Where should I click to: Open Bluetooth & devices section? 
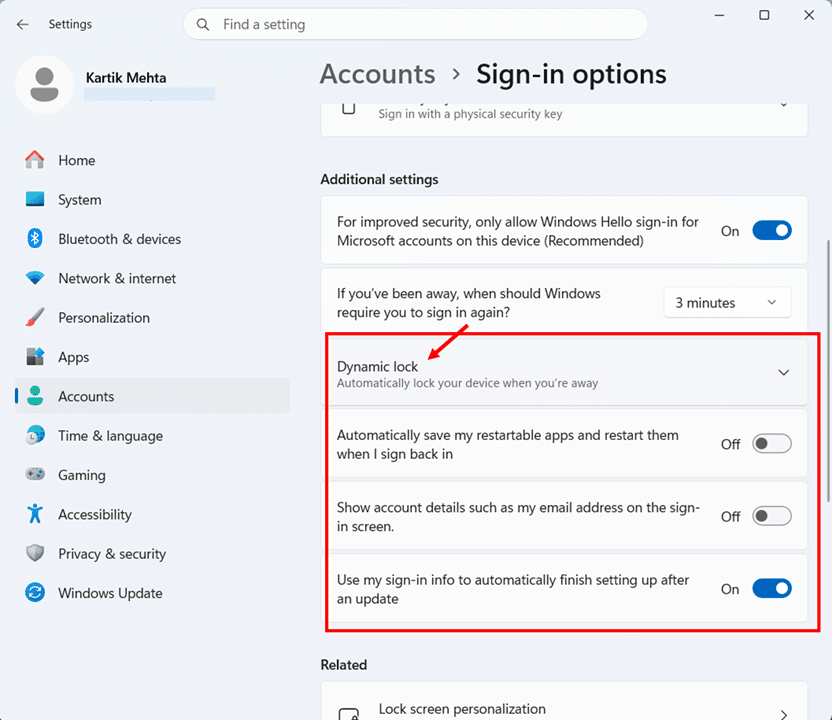pos(119,239)
